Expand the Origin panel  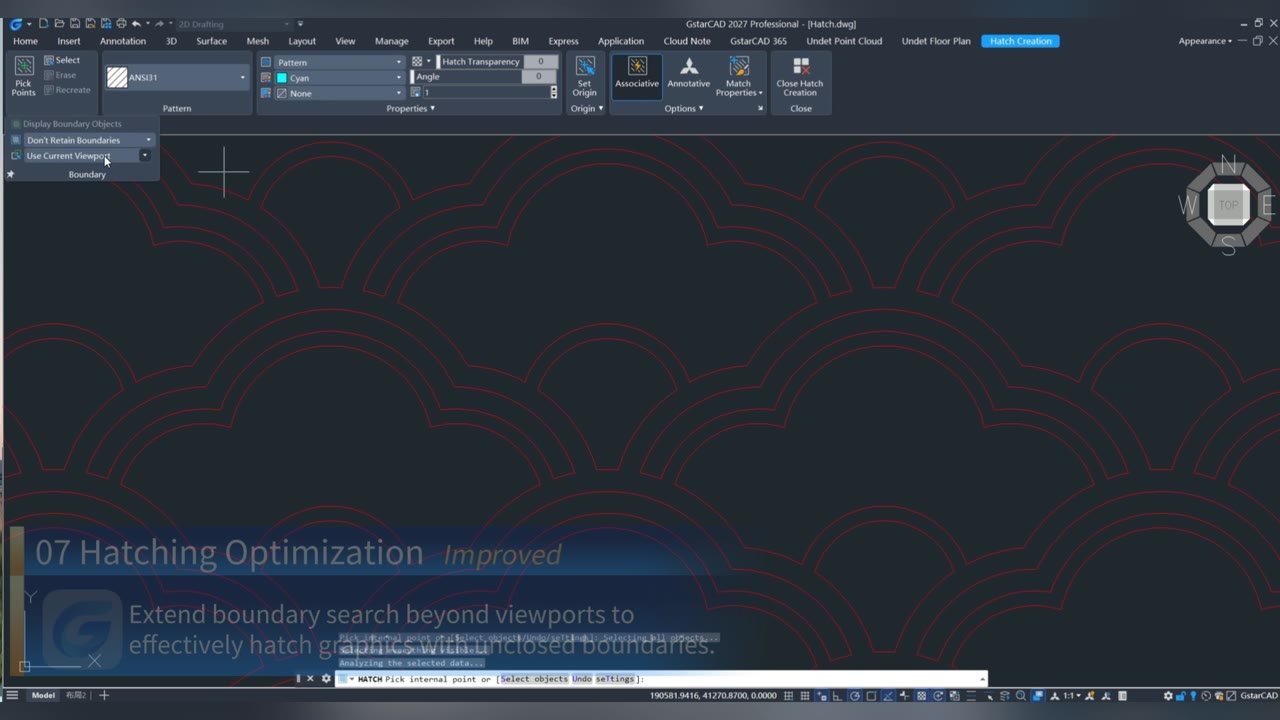(x=586, y=108)
